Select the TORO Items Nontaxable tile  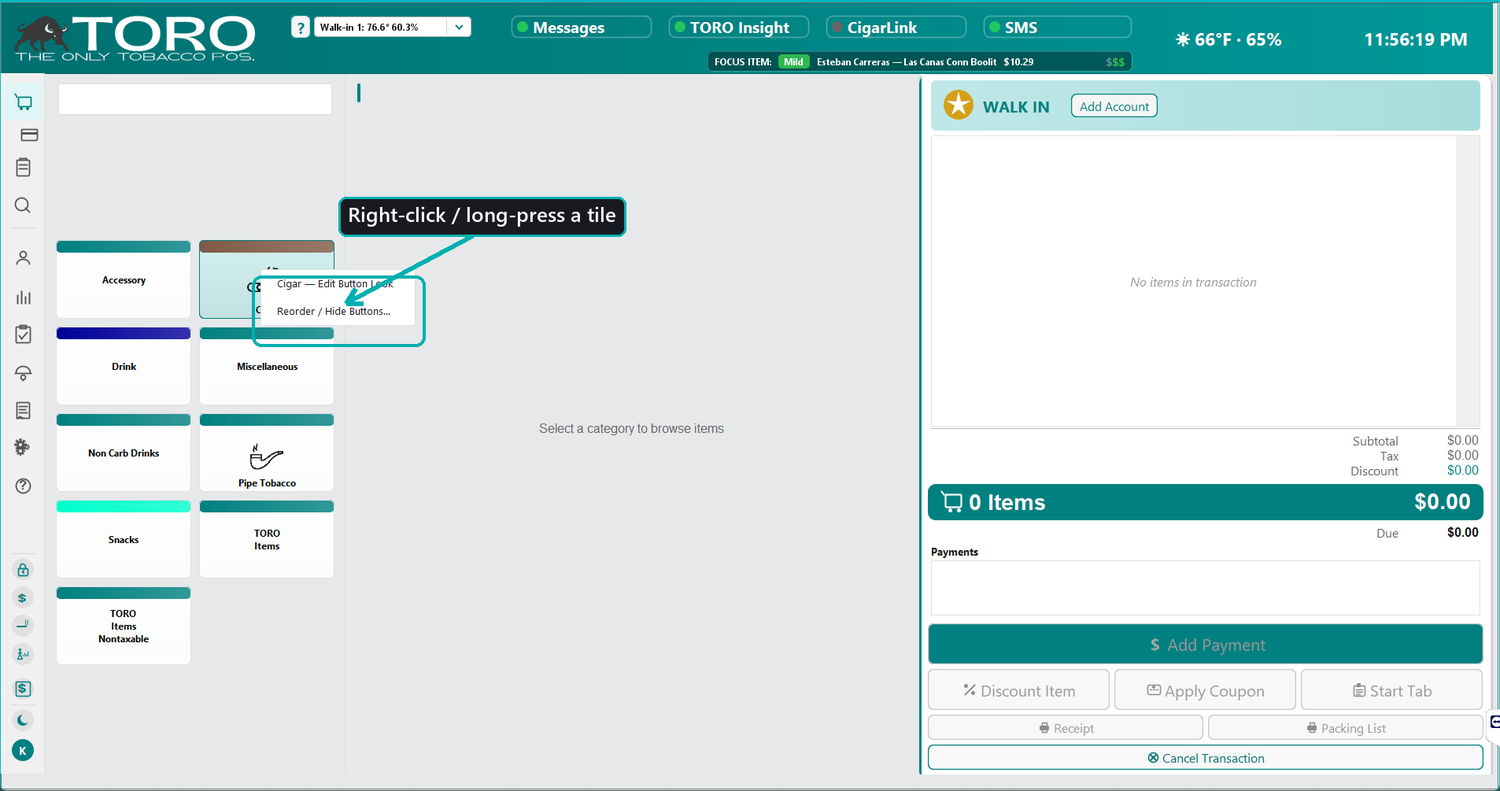click(x=124, y=626)
